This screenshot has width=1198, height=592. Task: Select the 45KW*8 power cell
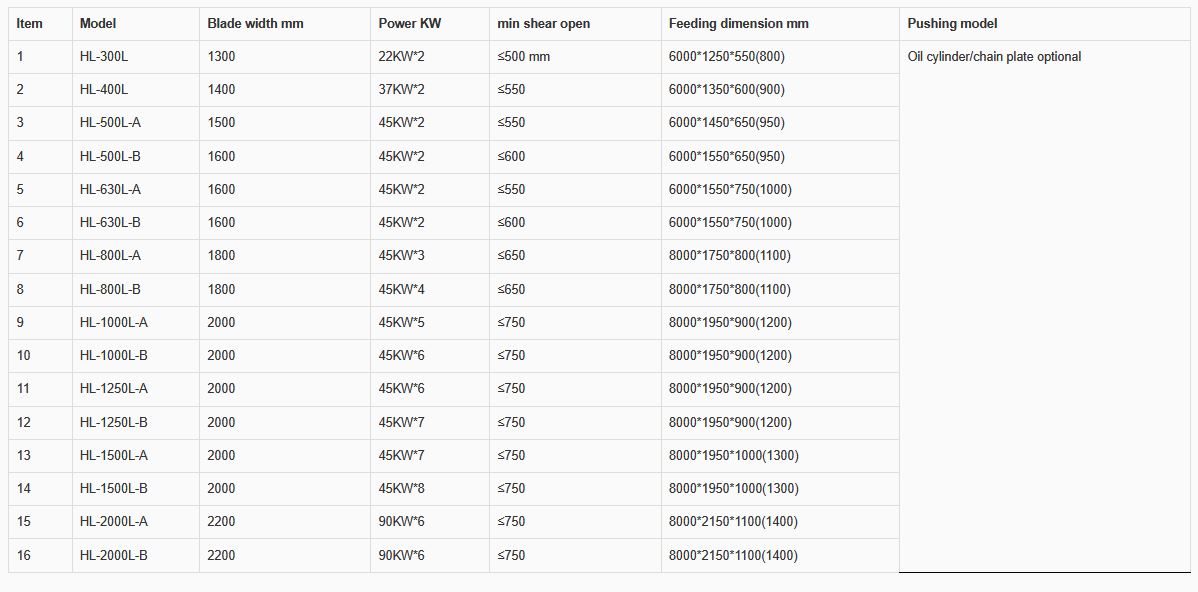tap(401, 488)
